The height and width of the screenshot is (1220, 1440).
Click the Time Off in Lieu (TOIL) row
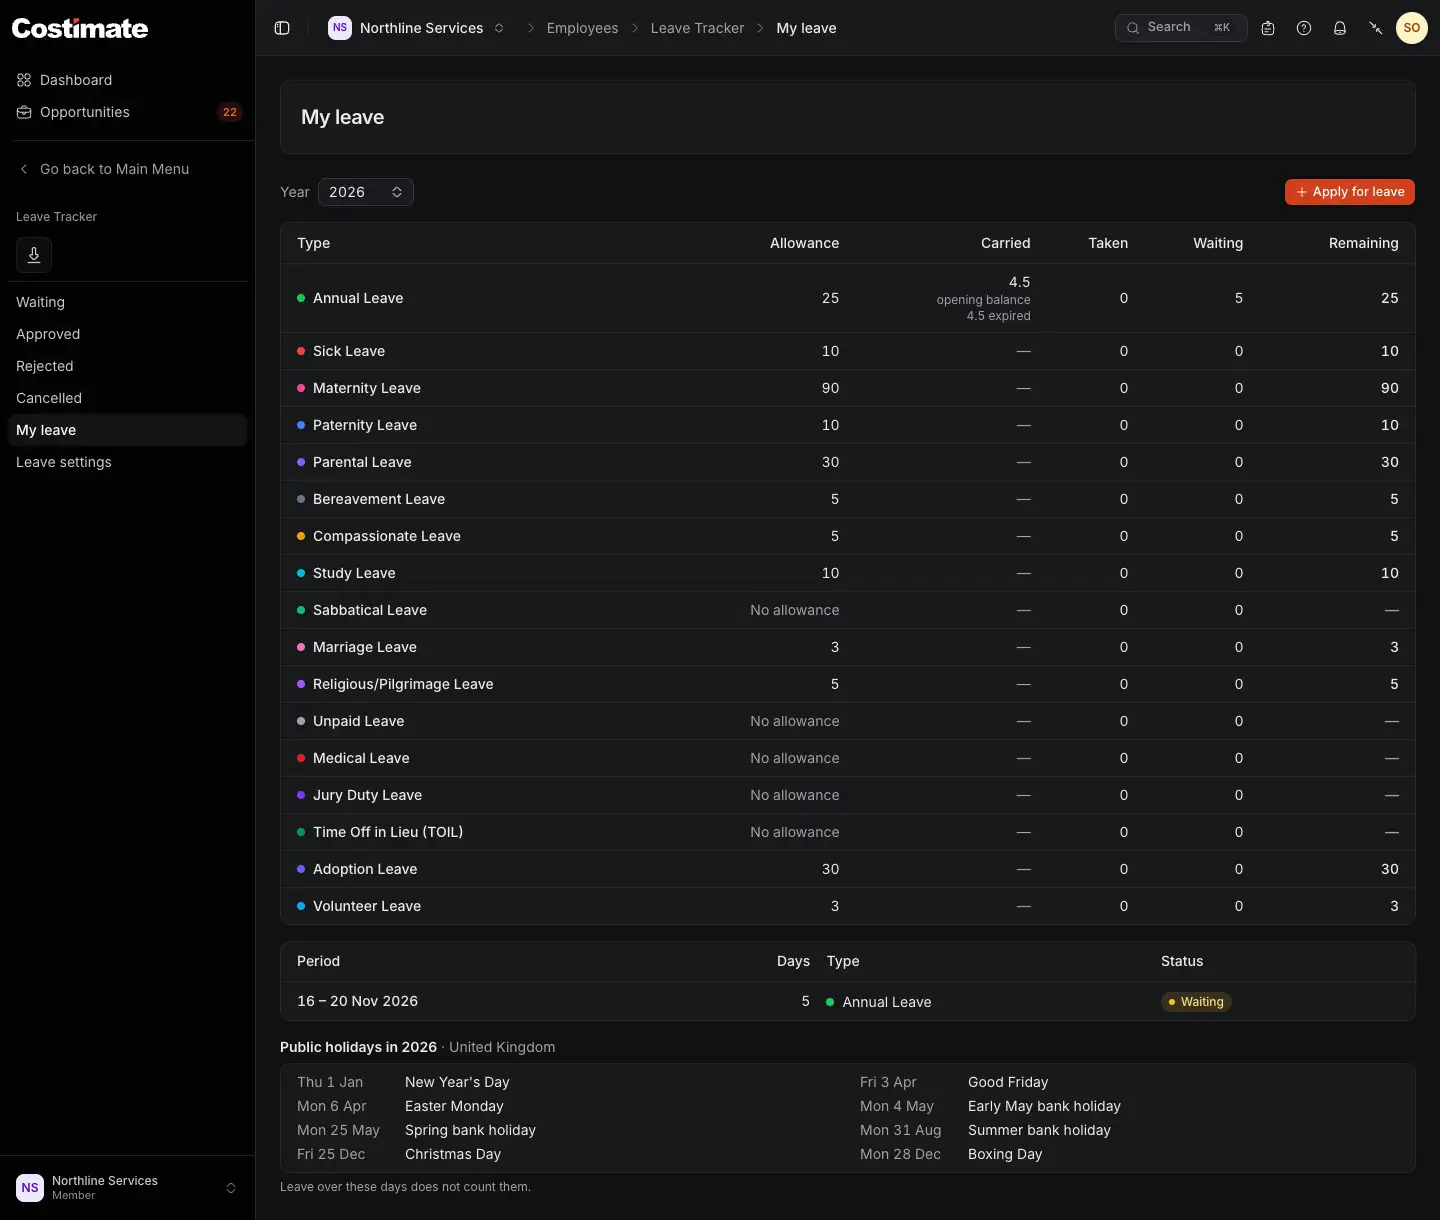pos(848,832)
